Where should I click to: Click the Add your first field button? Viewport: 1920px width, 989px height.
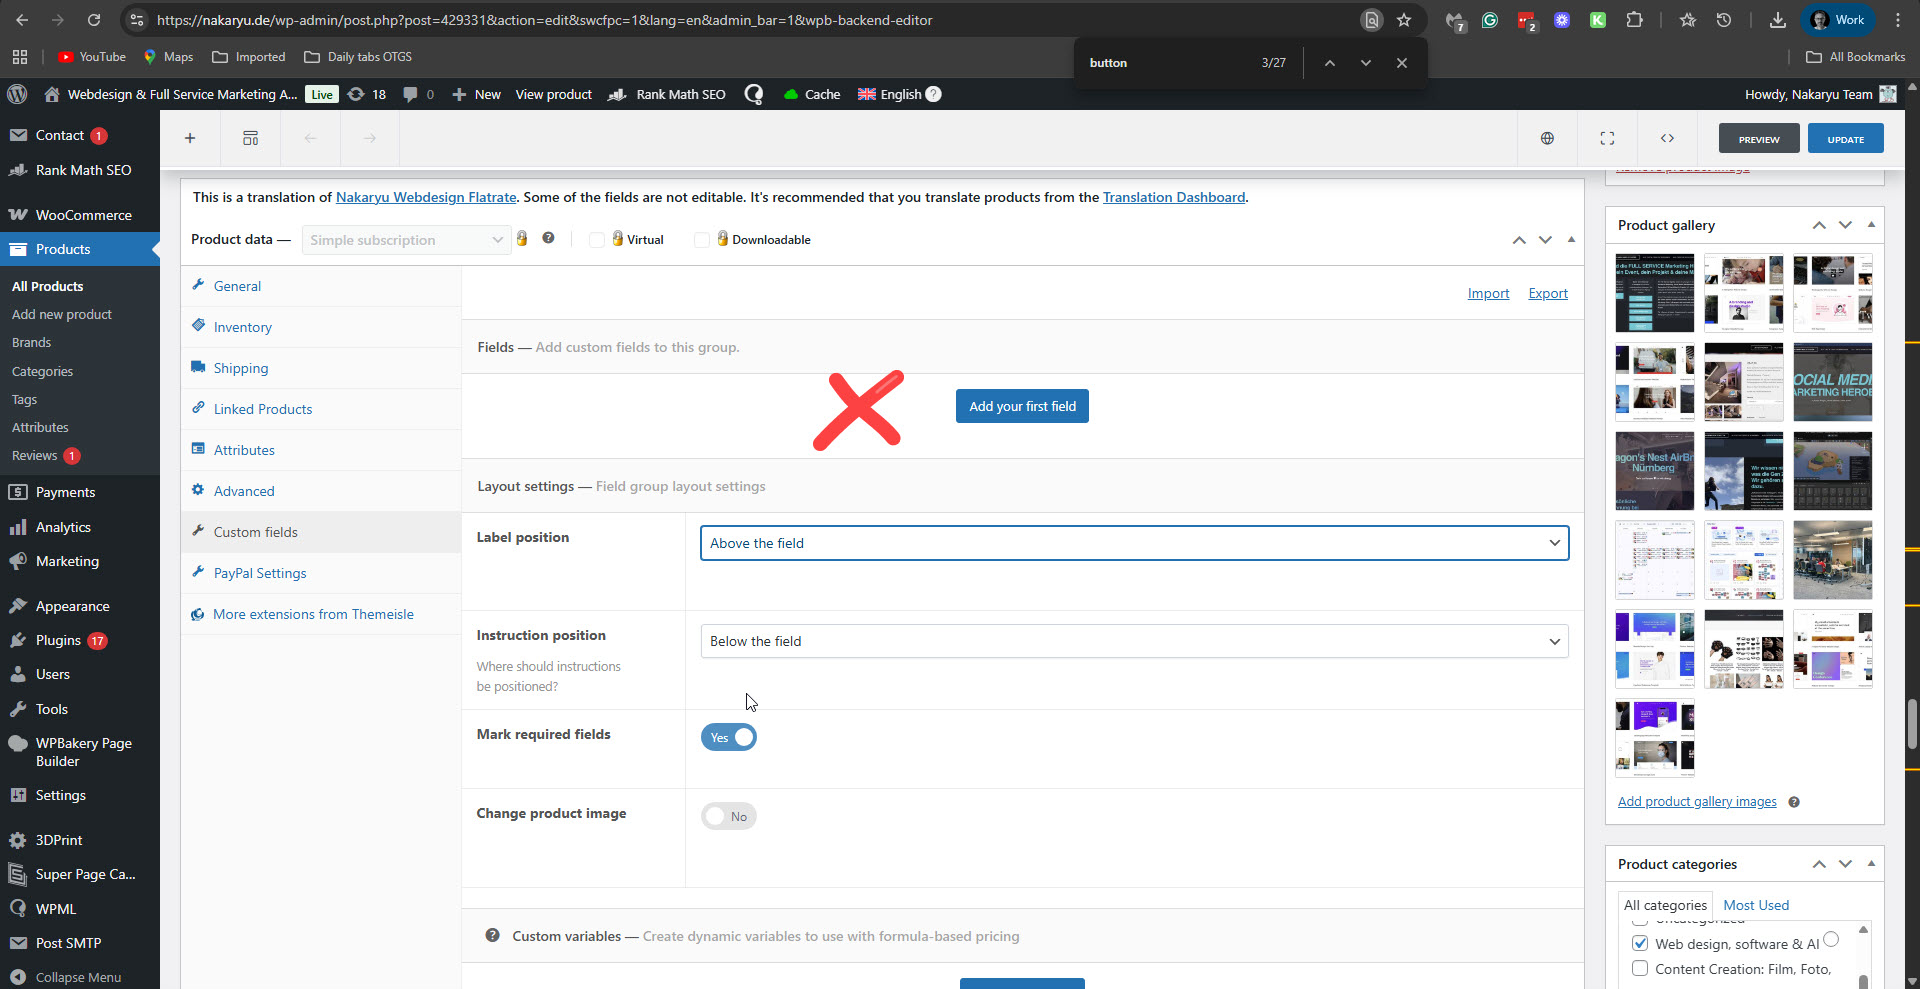pos(1022,406)
